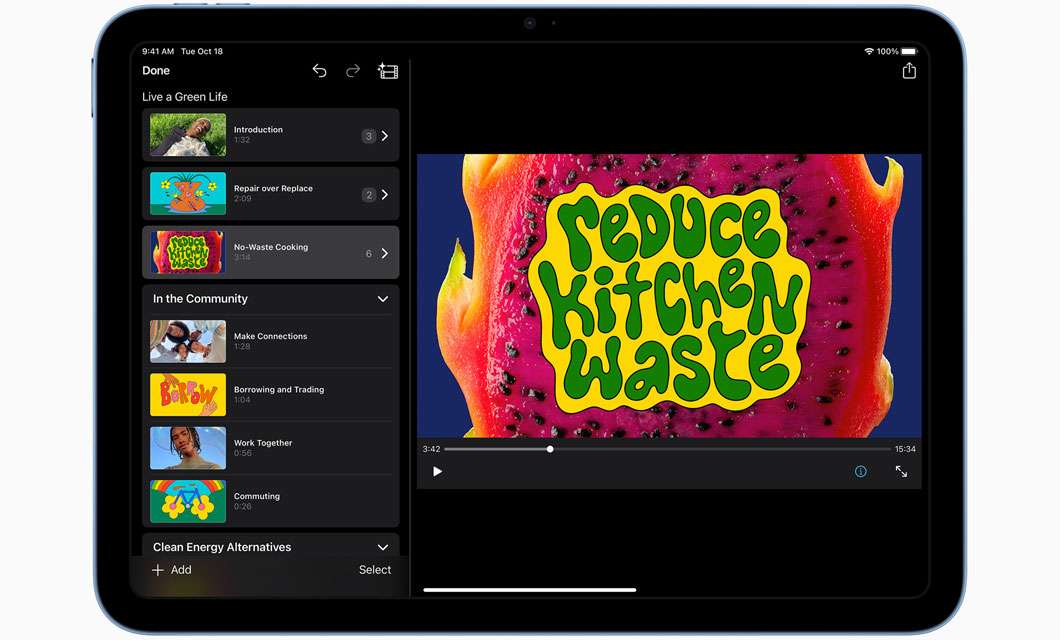This screenshot has height=640, width=1060.
Task: Tap the No-Waste Cooking title
Action: click(270, 247)
